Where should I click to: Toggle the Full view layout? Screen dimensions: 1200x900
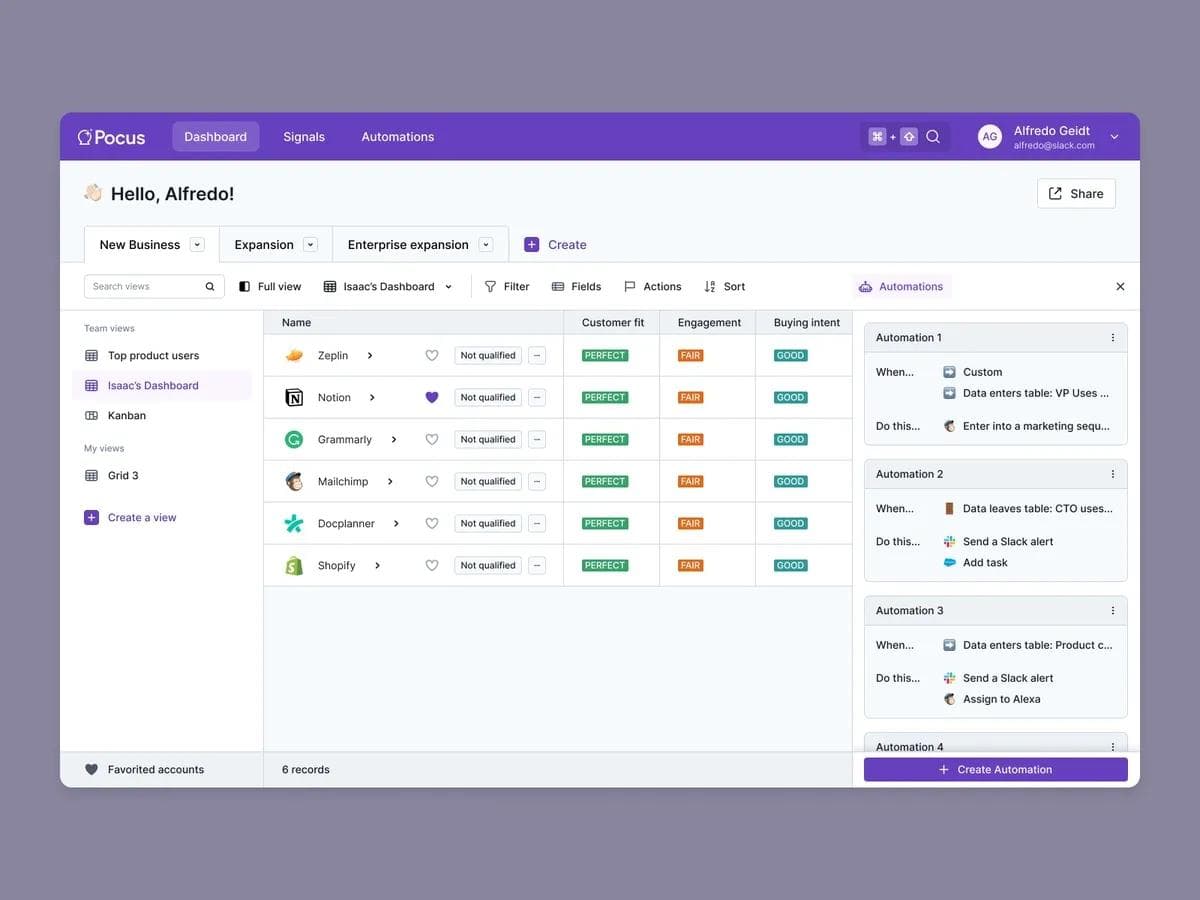[x=270, y=287]
